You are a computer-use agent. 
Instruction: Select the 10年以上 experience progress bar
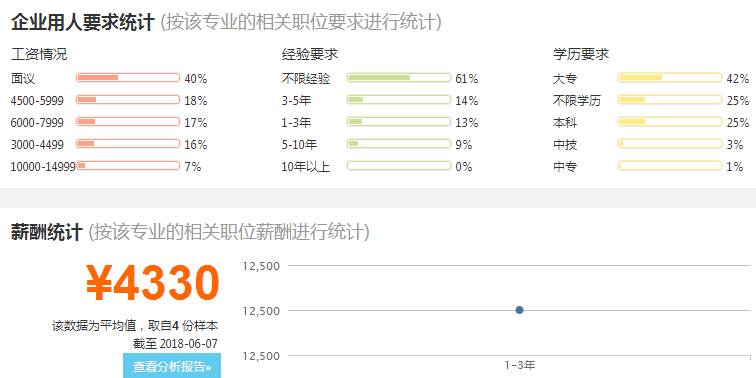[x=399, y=166]
